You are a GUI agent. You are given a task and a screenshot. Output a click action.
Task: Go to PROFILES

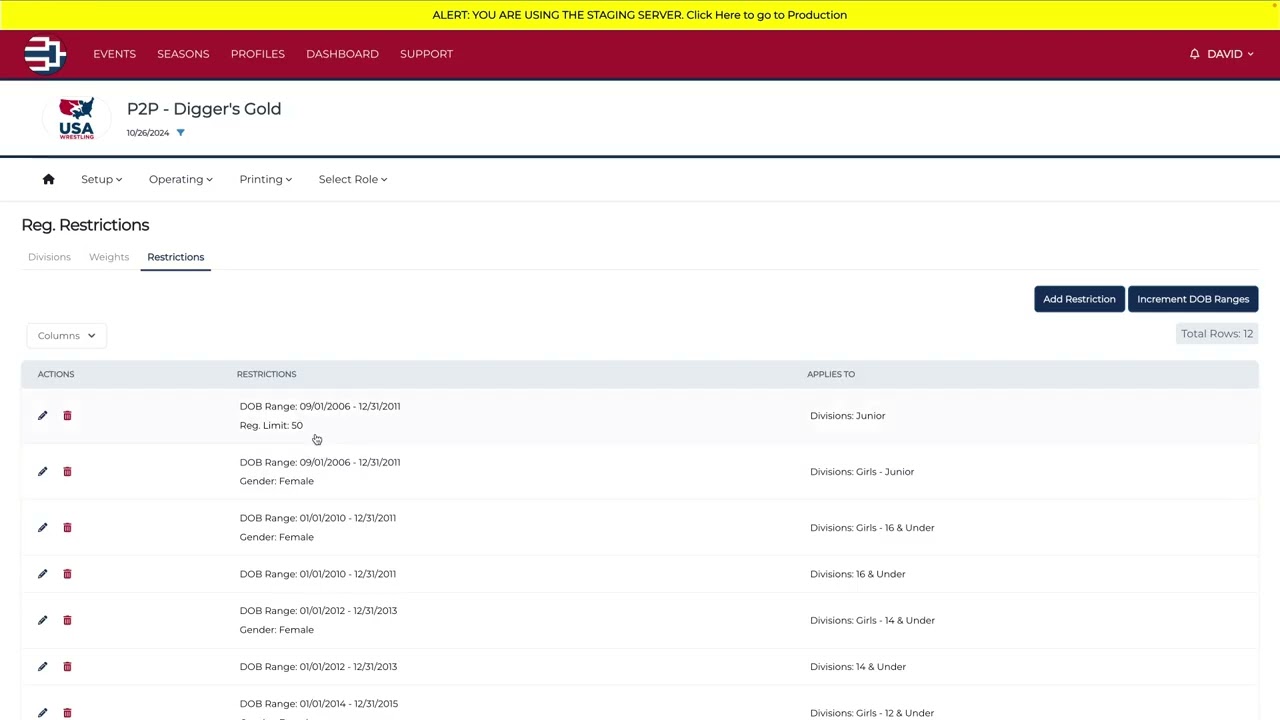click(x=257, y=54)
